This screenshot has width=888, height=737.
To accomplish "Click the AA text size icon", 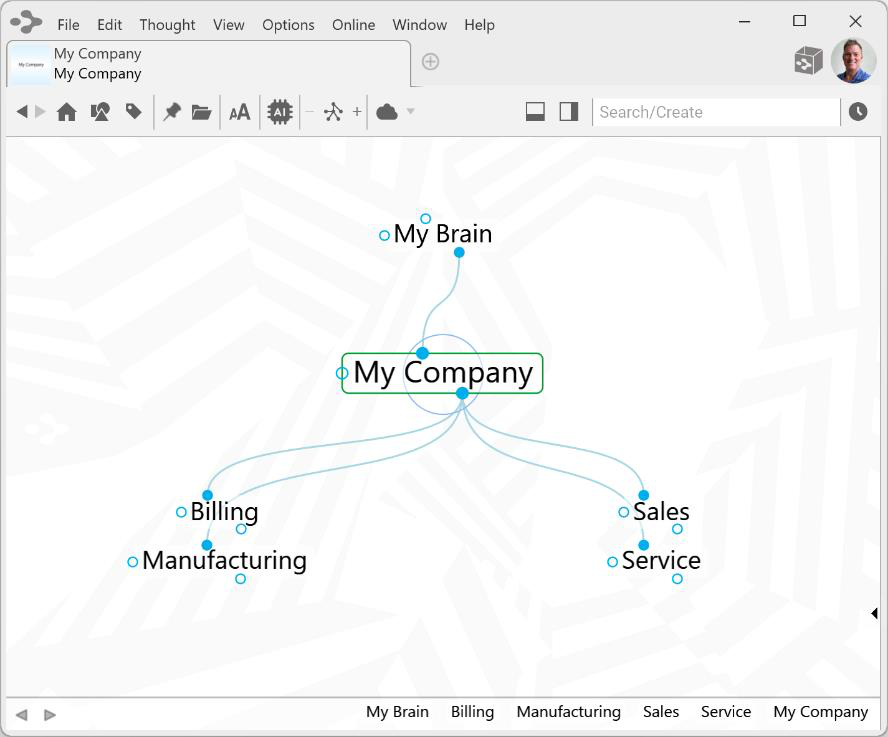I will click(x=240, y=112).
